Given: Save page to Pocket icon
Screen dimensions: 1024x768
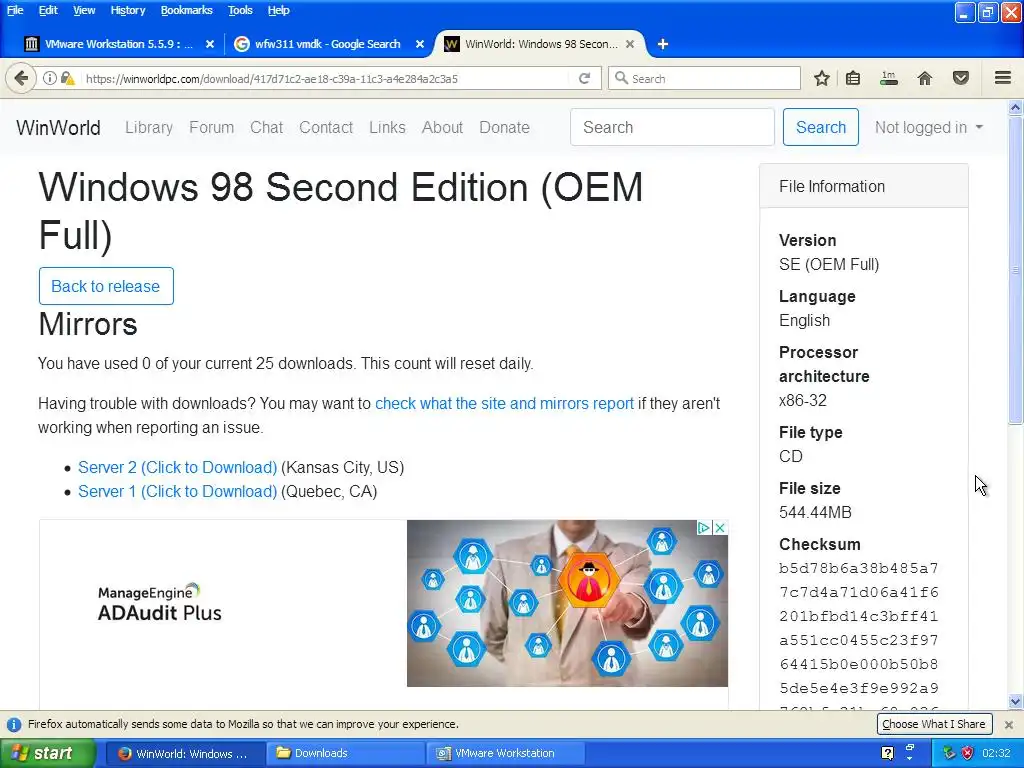Looking at the screenshot, I should (x=961, y=78).
